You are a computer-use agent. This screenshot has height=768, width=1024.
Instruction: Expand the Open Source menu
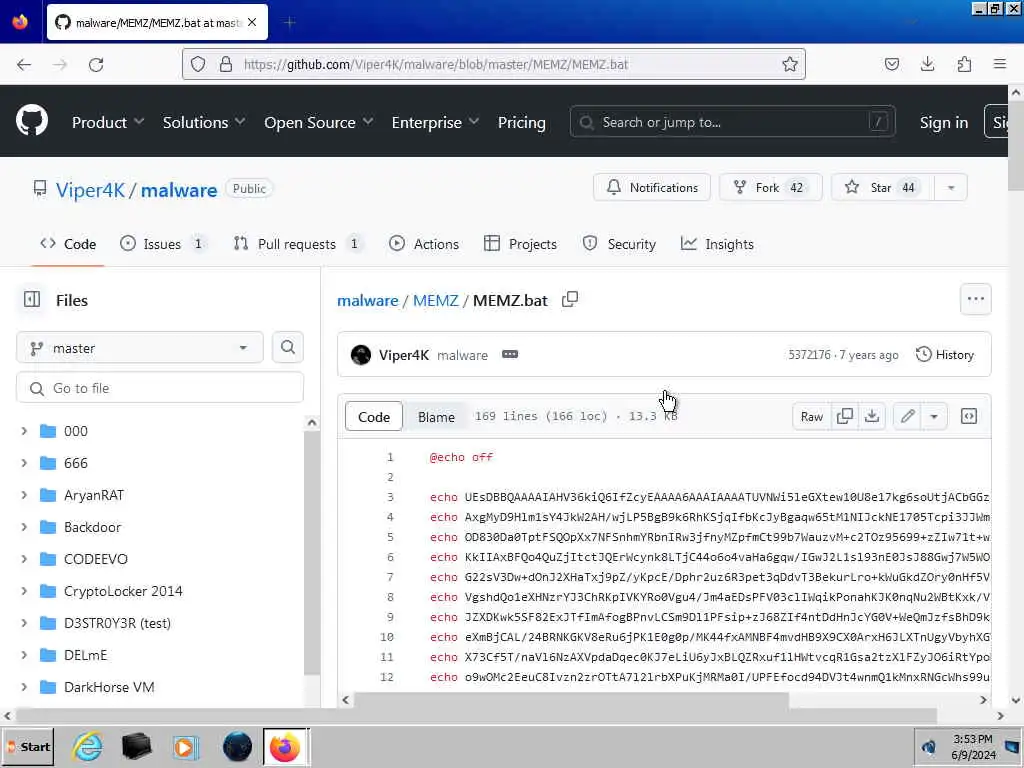(x=319, y=122)
